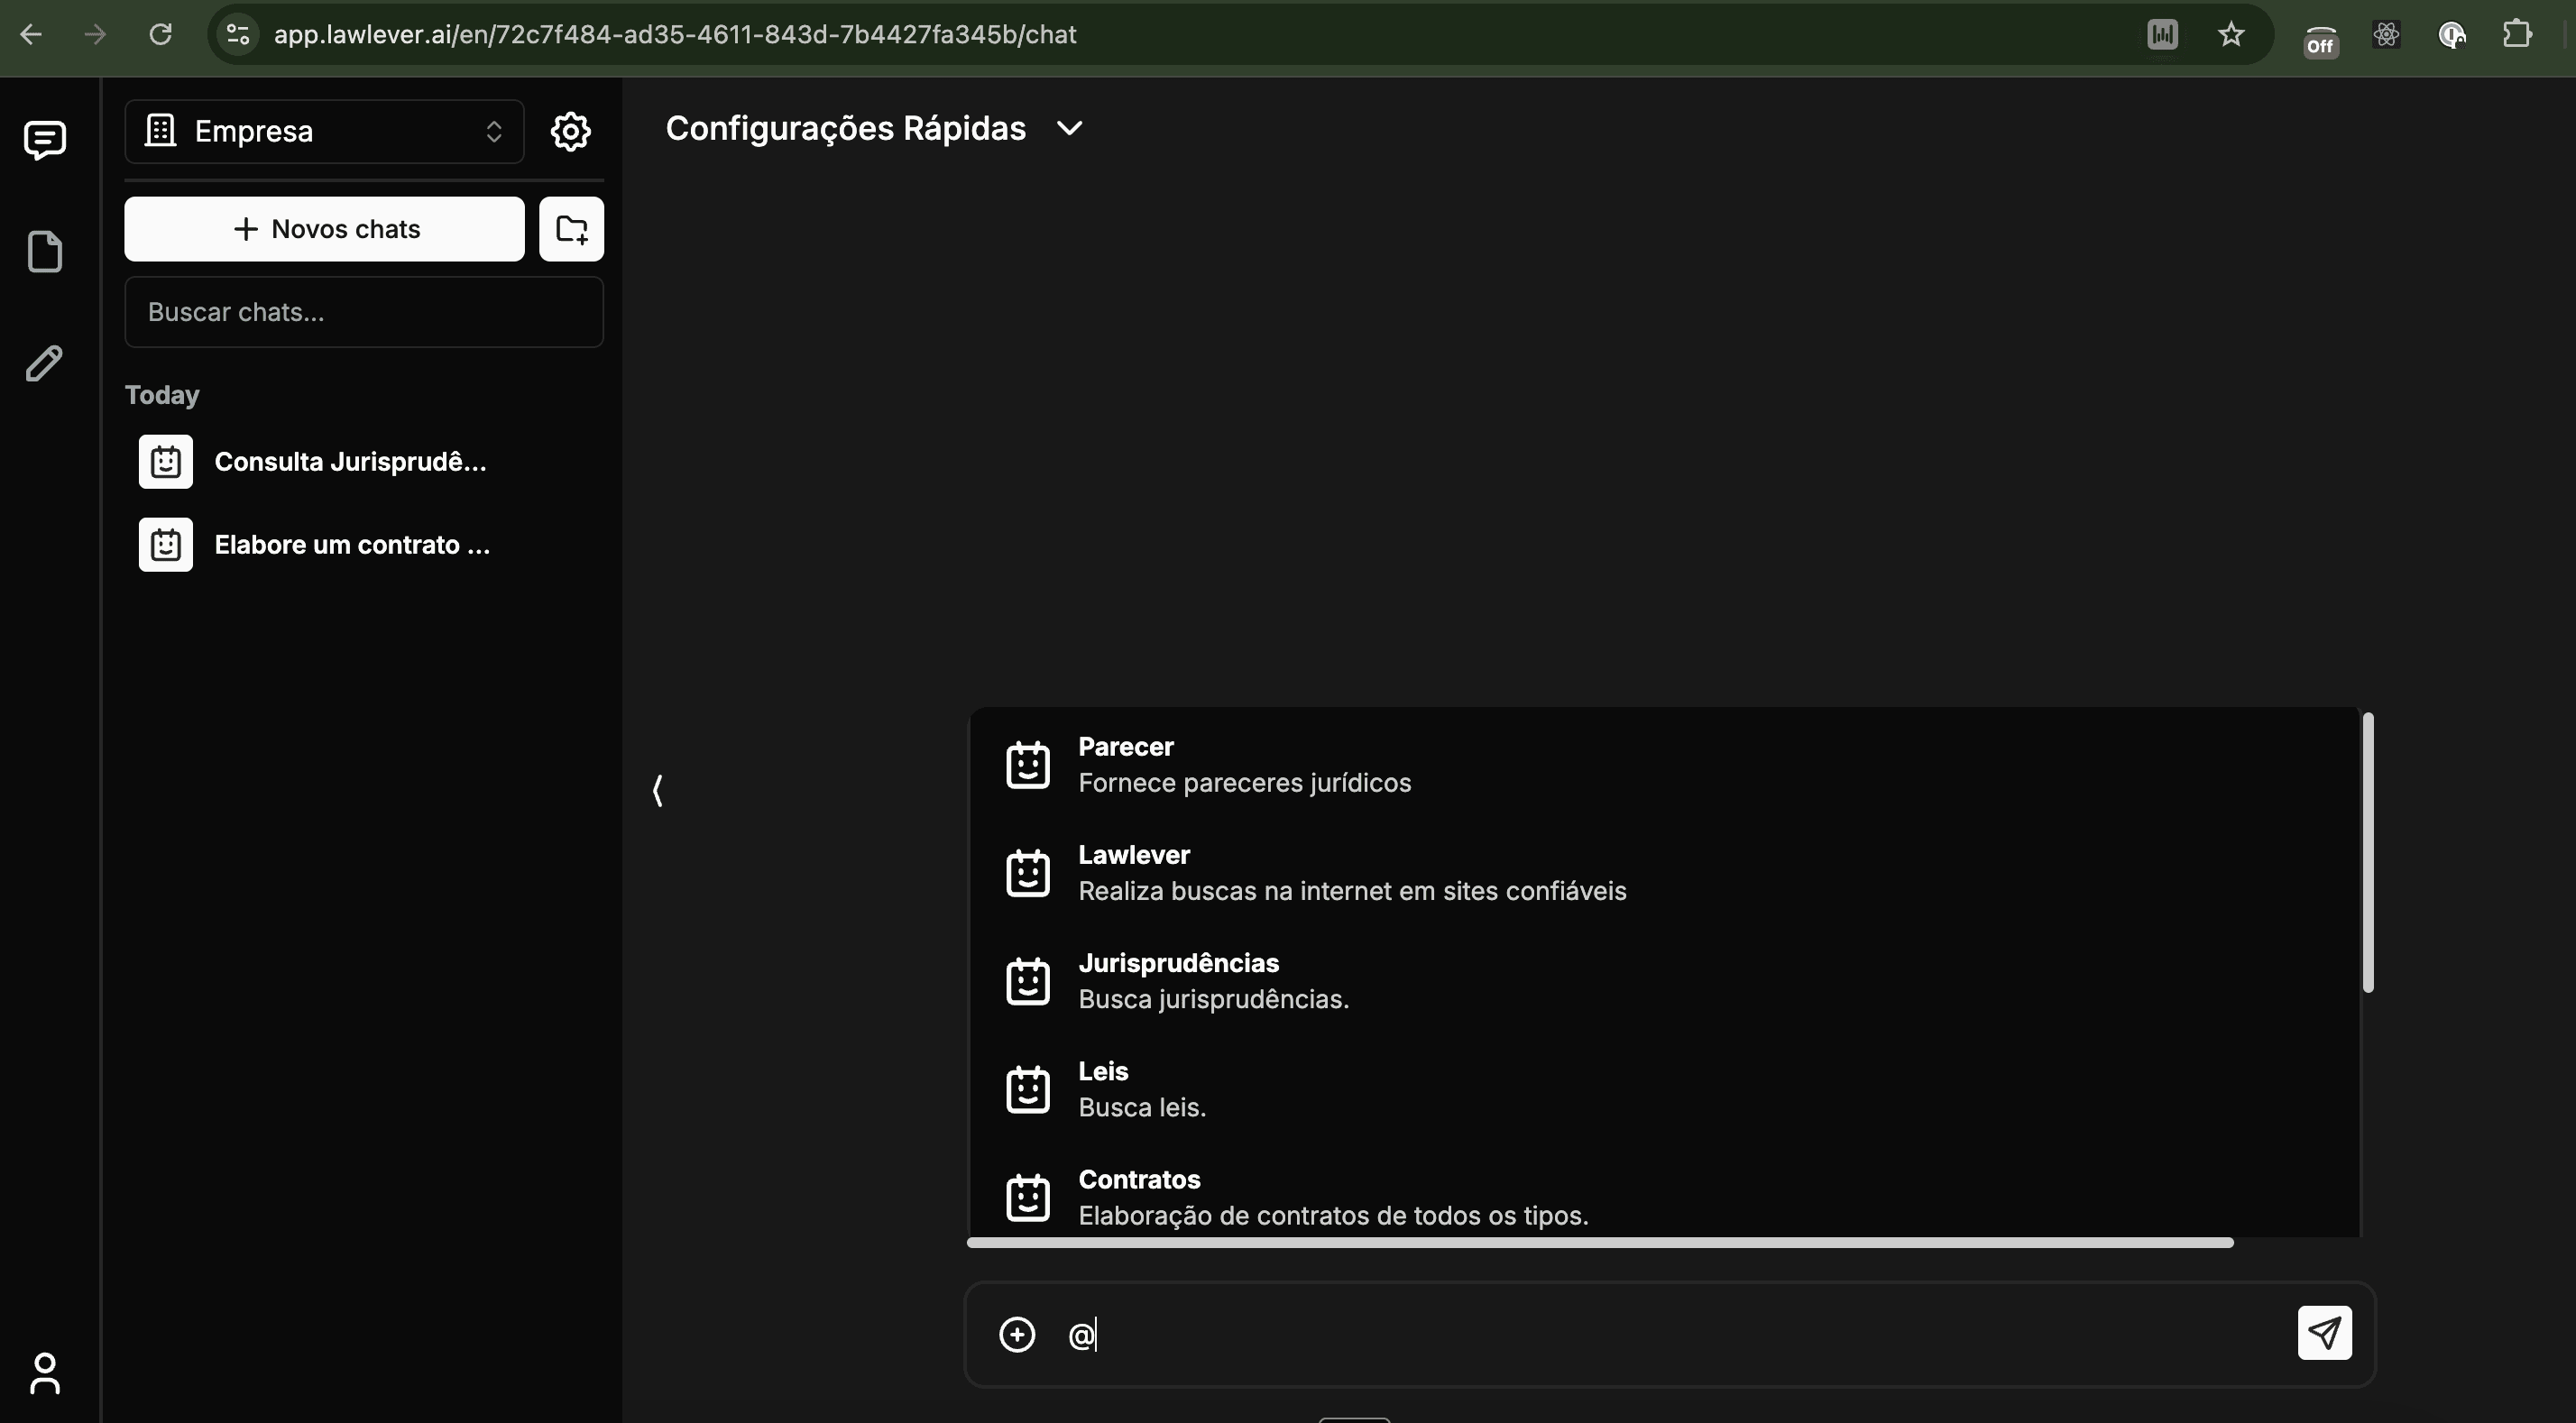The image size is (2576, 1423).
Task: Click the new folder icon button
Action: (x=572, y=229)
